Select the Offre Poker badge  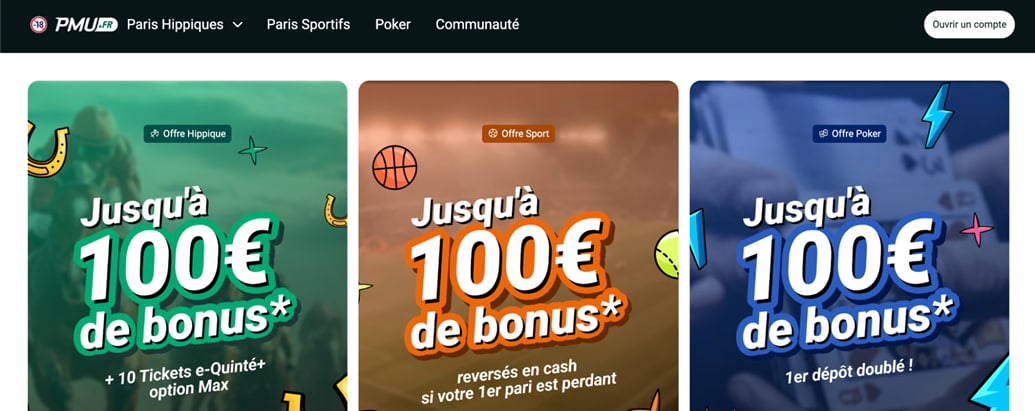pyautogui.click(x=850, y=134)
